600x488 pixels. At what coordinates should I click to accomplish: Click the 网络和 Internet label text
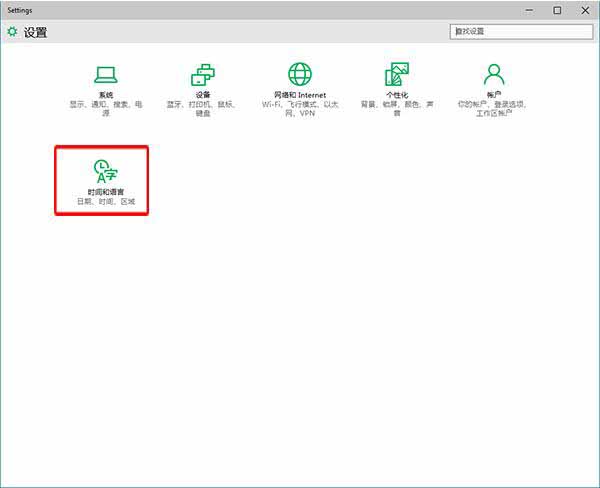[300, 95]
